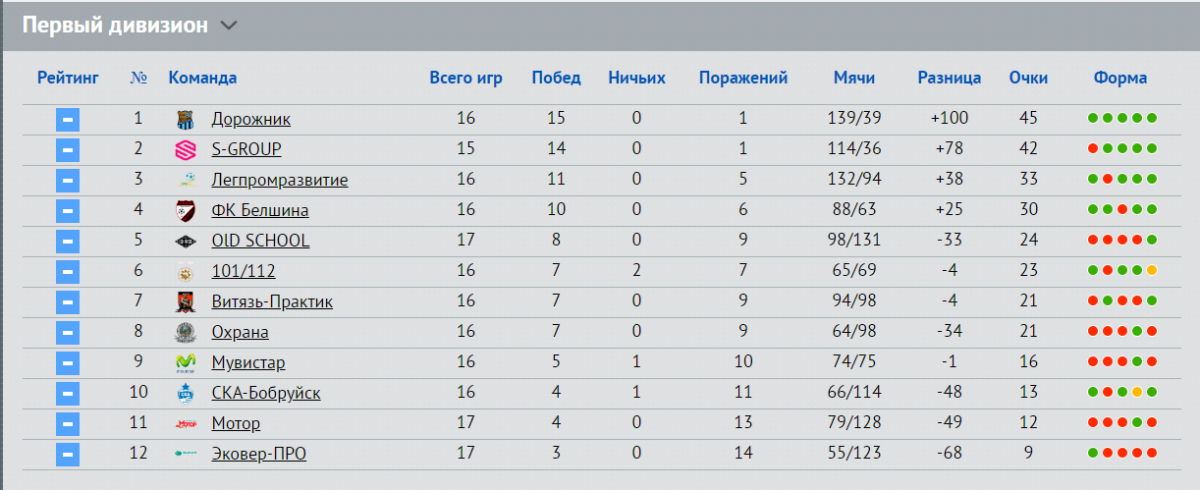Click the Мувистар green logo icon
Image resolution: width=1200 pixels, height=490 pixels.
pyautogui.click(x=186, y=363)
